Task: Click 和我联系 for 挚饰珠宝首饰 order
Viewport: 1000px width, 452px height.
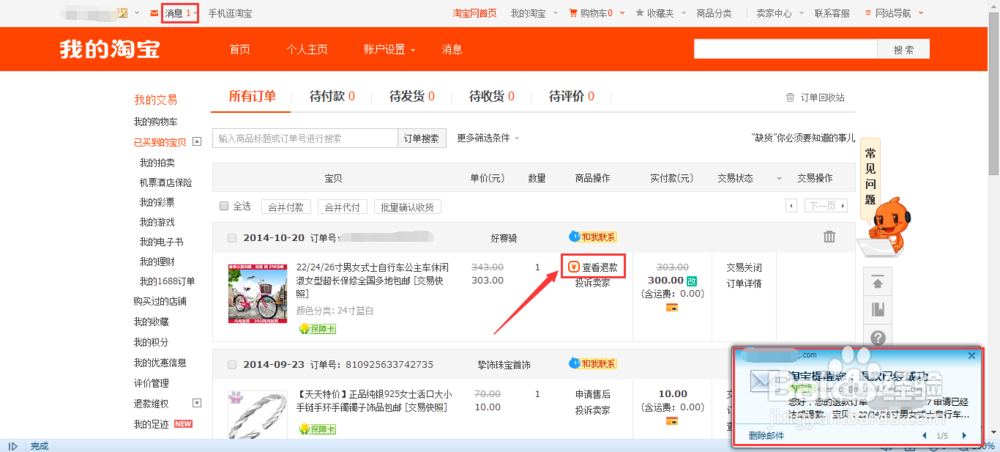Action: [x=592, y=364]
